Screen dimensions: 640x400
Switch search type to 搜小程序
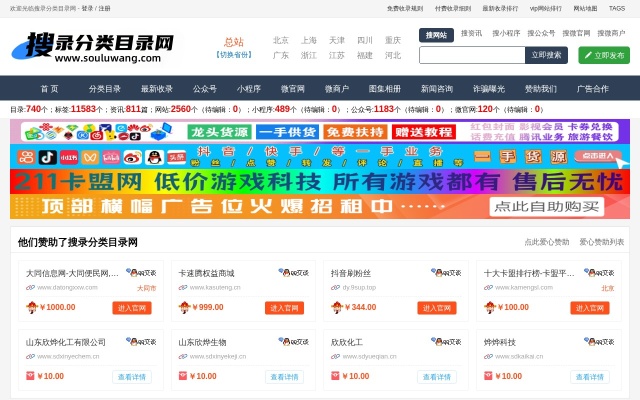click(506, 34)
